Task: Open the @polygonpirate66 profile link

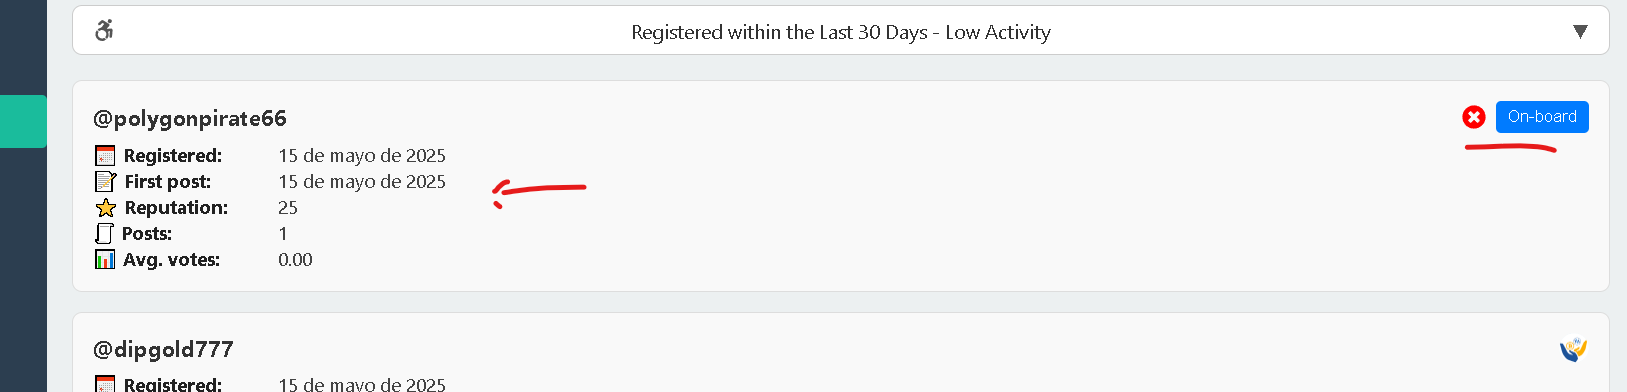Action: click(190, 118)
